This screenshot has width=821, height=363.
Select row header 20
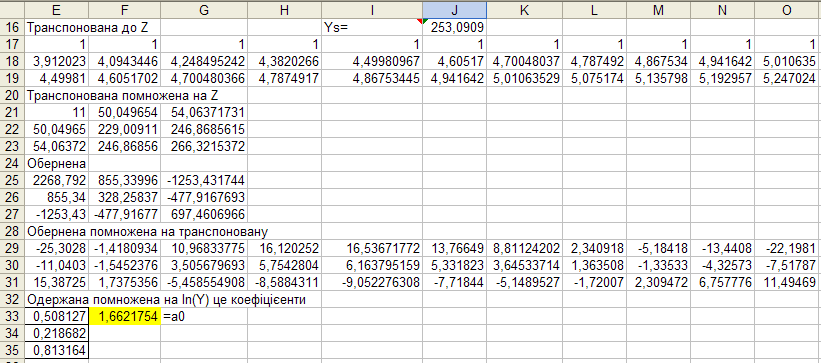12,95
